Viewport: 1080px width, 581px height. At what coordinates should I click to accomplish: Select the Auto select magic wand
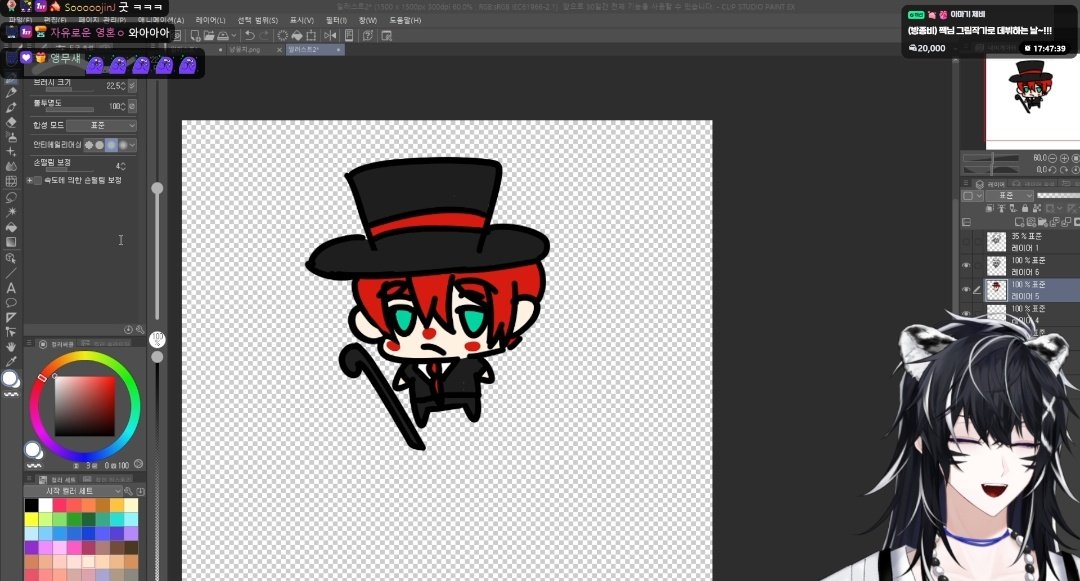(11, 212)
